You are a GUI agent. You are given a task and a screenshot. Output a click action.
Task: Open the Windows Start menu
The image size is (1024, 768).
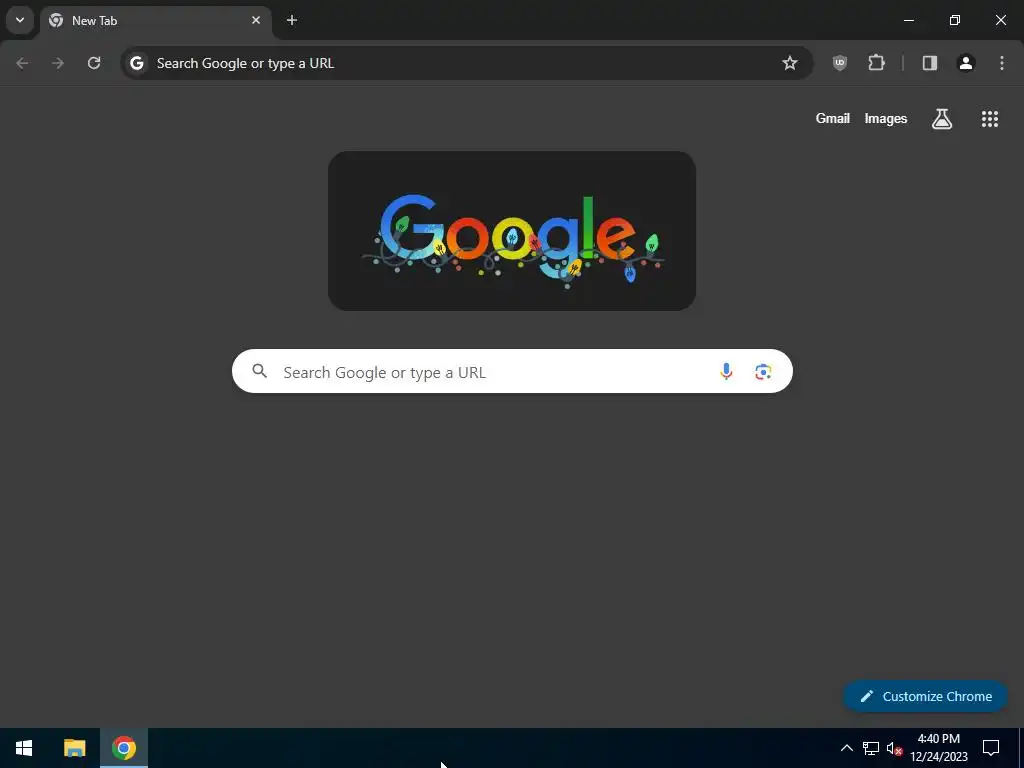click(24, 748)
